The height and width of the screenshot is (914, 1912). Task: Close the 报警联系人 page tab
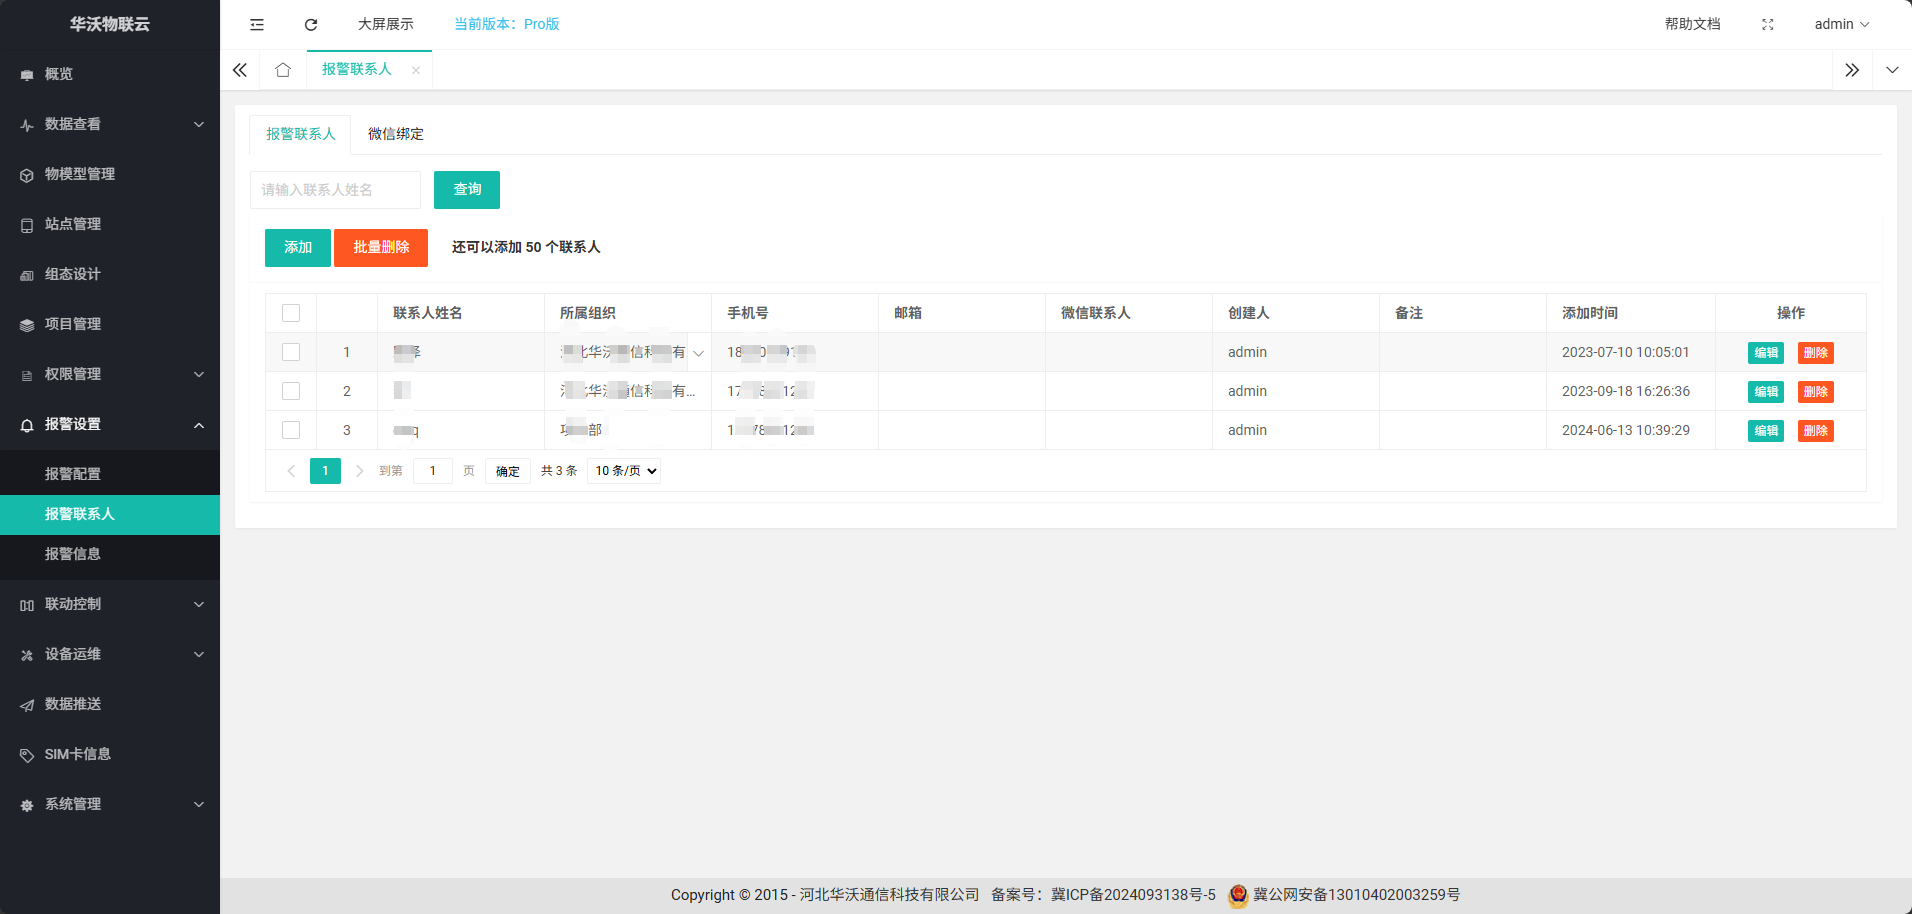point(416,70)
